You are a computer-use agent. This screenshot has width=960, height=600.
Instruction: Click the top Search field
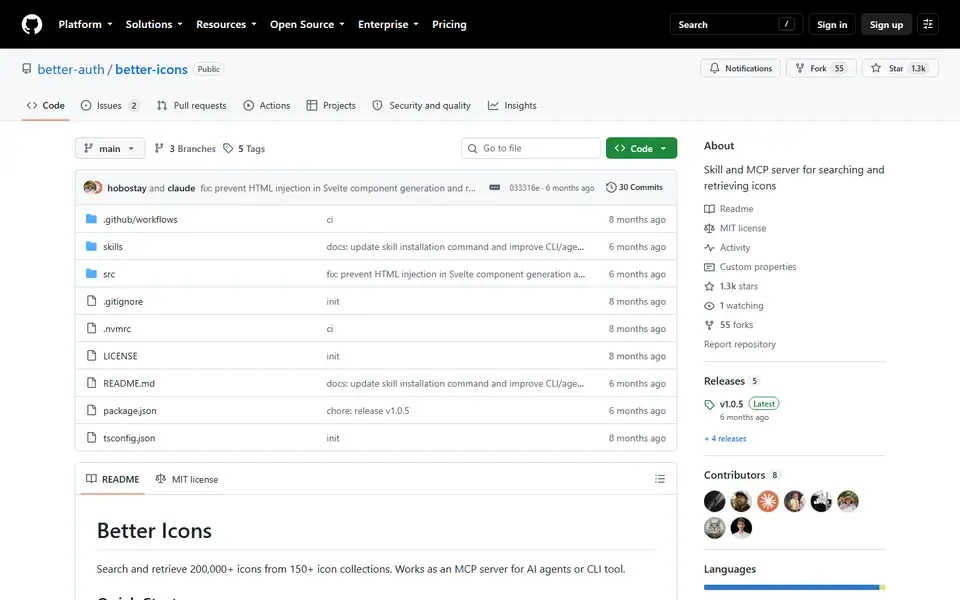736,24
